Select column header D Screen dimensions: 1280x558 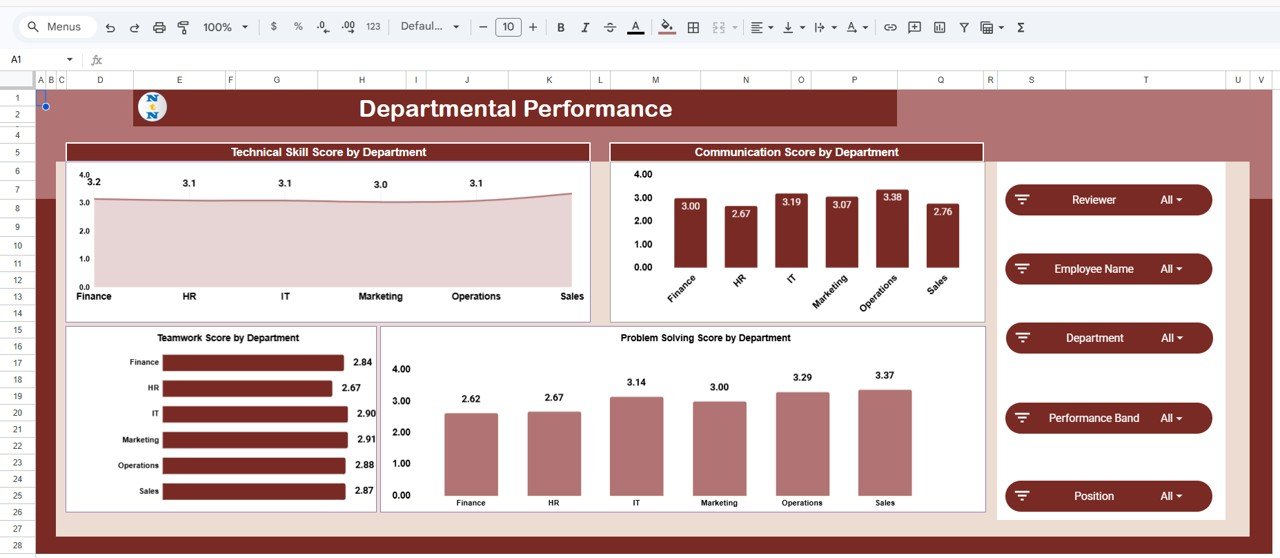[x=100, y=79]
